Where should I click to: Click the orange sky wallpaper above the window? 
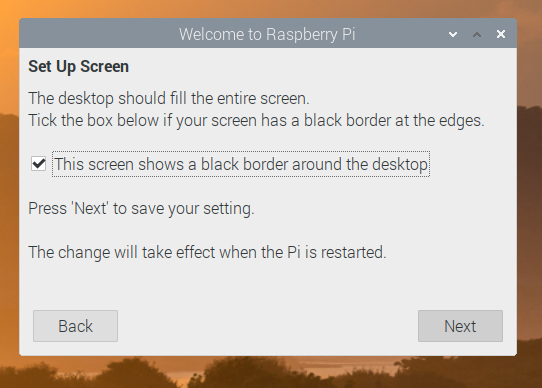270,8
